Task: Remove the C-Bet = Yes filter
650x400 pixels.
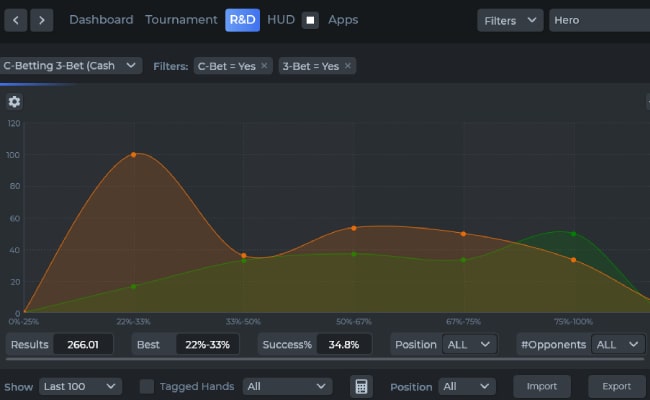Action: click(264, 65)
